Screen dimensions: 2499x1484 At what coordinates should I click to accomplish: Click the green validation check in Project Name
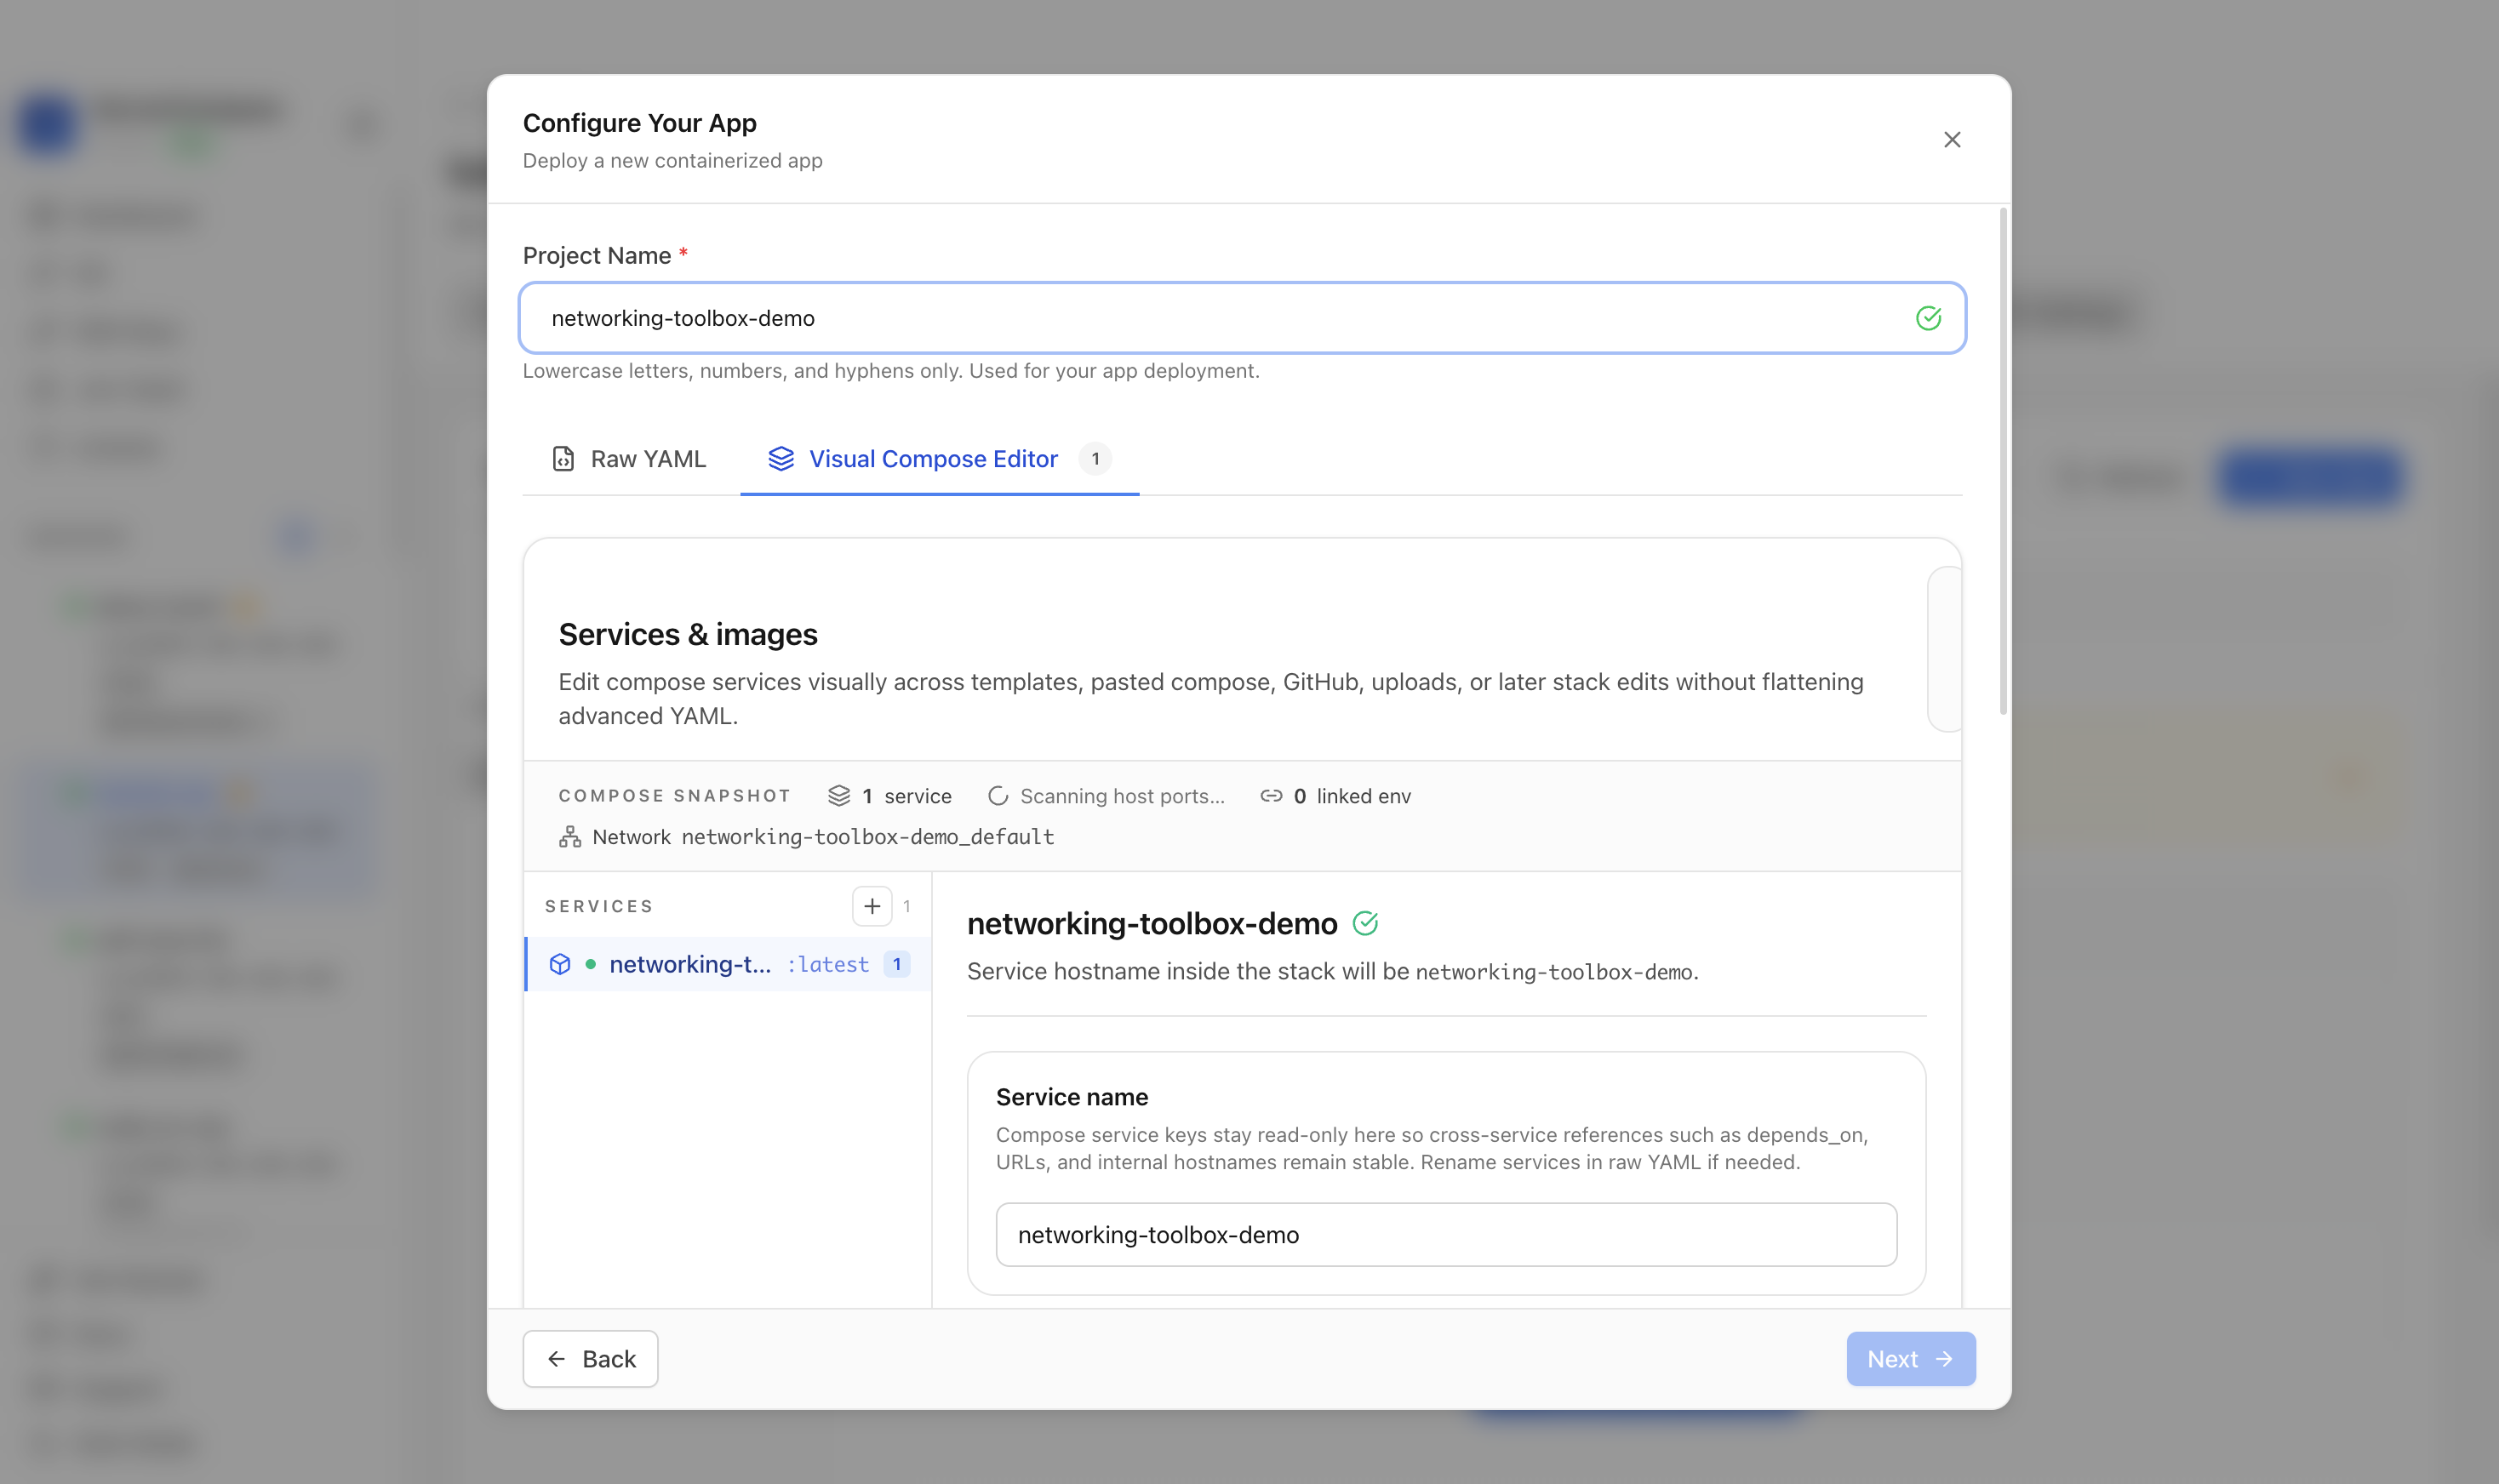tap(1928, 318)
